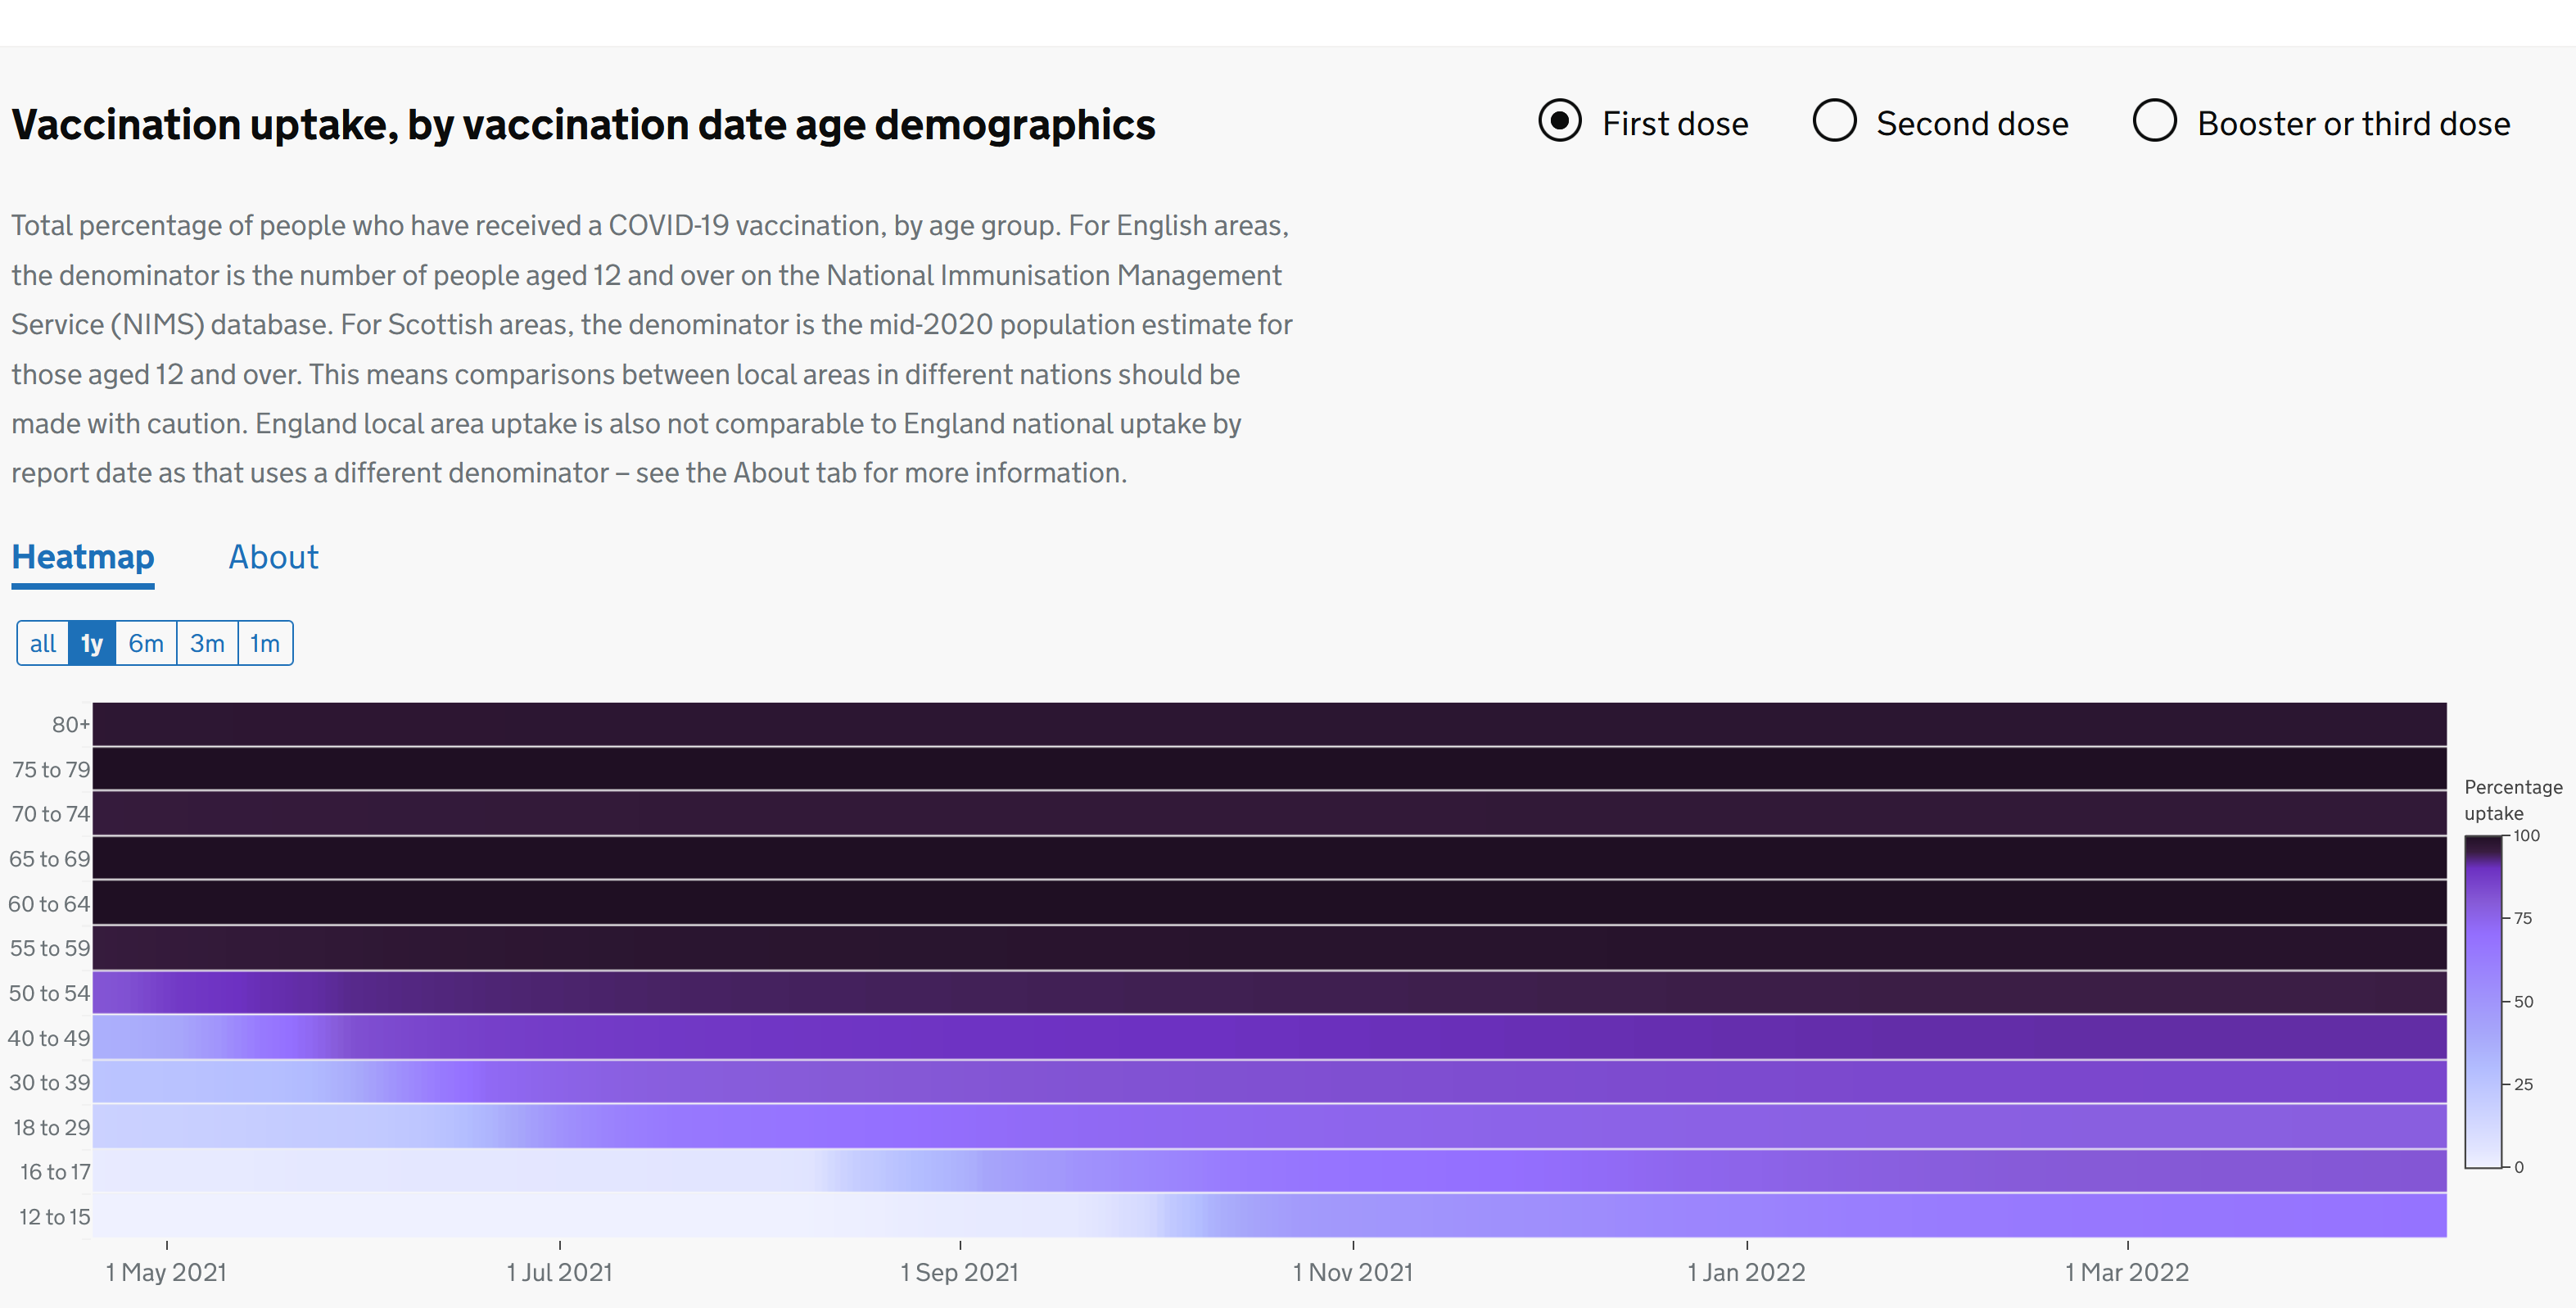Set time range to all

(x=43, y=643)
